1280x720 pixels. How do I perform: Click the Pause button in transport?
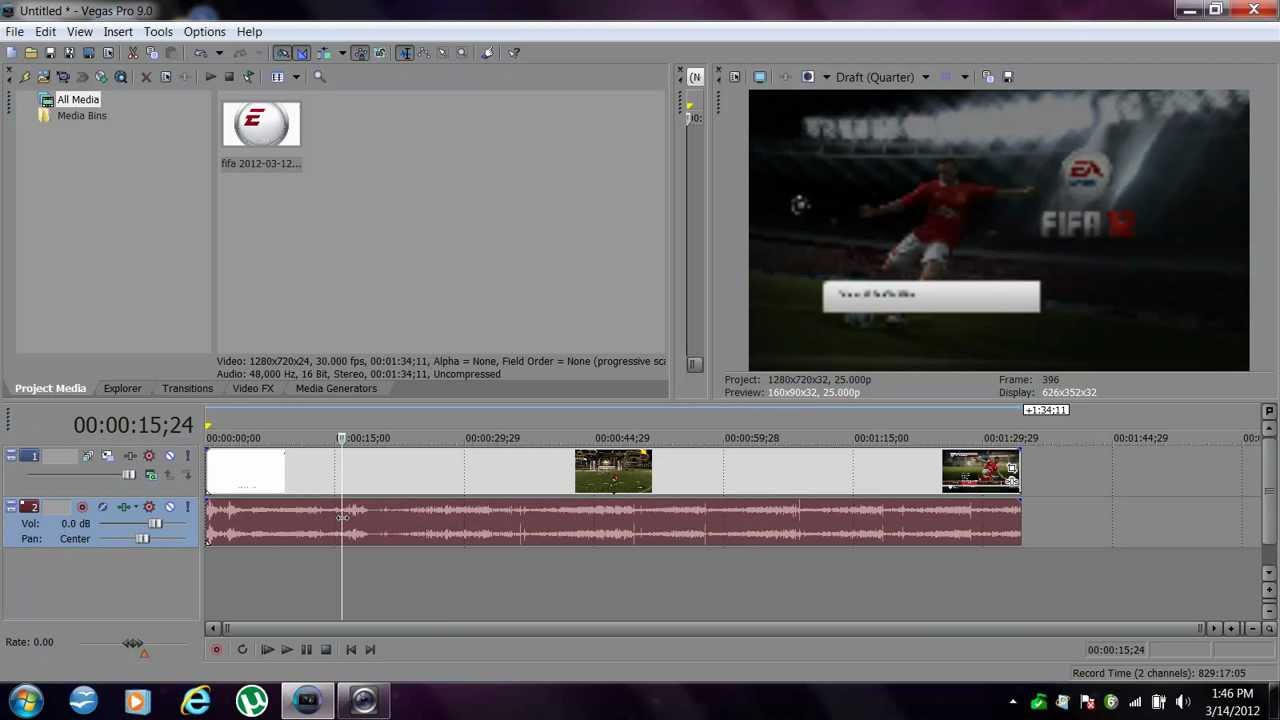point(306,650)
